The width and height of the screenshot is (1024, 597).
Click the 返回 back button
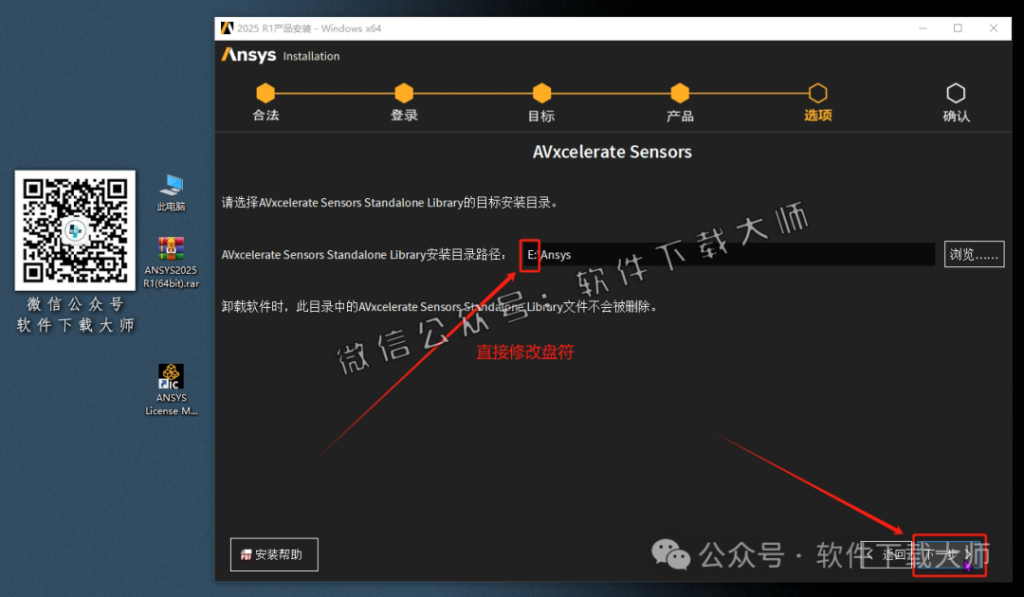pyautogui.click(x=887, y=553)
